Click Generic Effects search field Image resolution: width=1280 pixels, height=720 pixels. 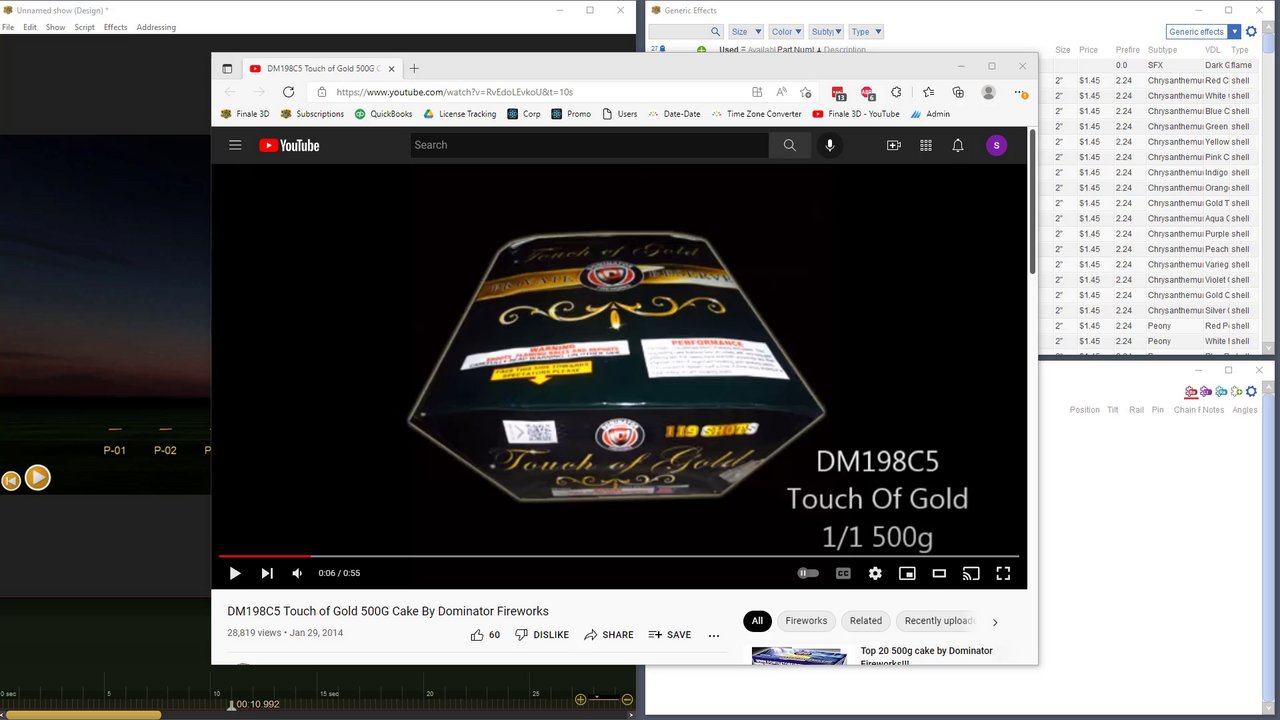685,32
